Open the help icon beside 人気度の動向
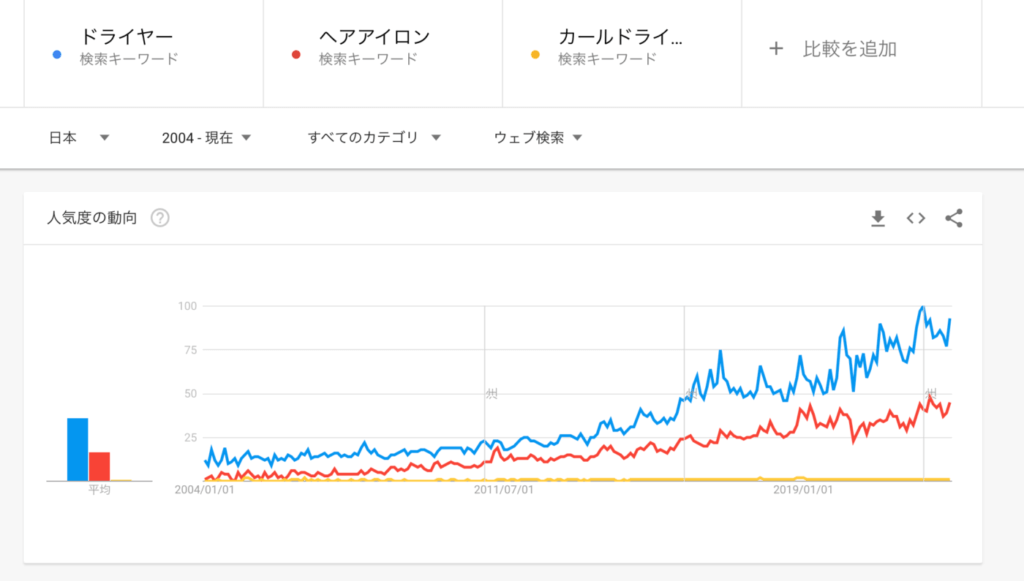This screenshot has height=581, width=1024. point(160,218)
